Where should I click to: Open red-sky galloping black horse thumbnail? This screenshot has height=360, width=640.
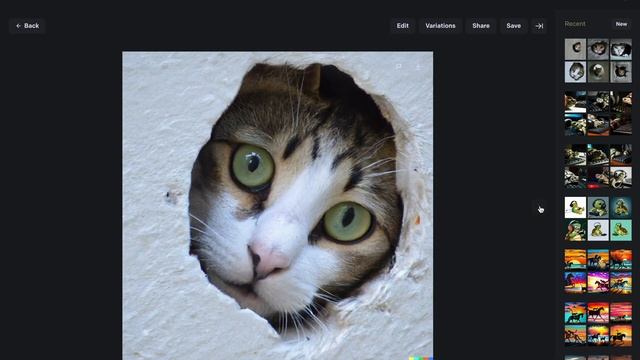click(598, 313)
